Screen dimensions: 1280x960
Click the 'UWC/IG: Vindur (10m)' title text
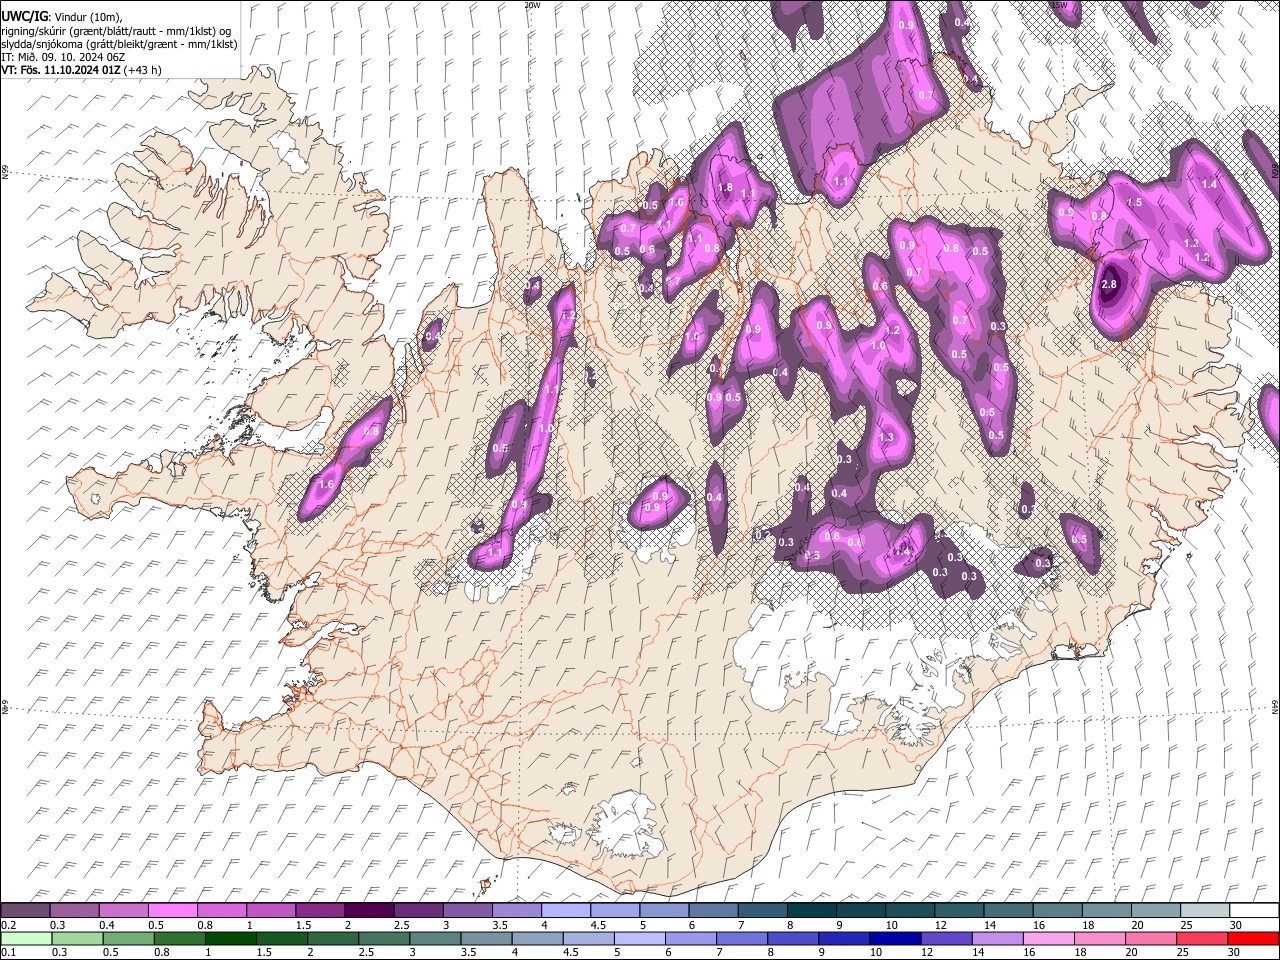pos(62,17)
